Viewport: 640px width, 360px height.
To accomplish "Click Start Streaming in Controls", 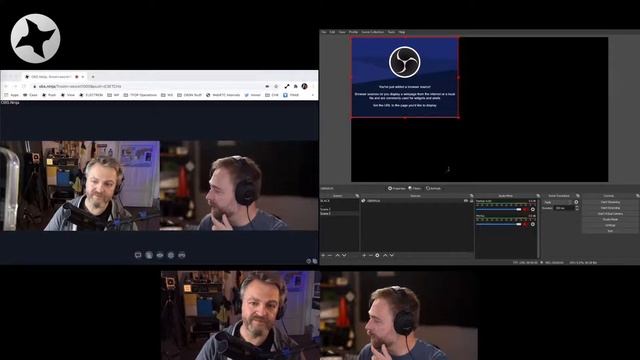I will pyautogui.click(x=610, y=202).
